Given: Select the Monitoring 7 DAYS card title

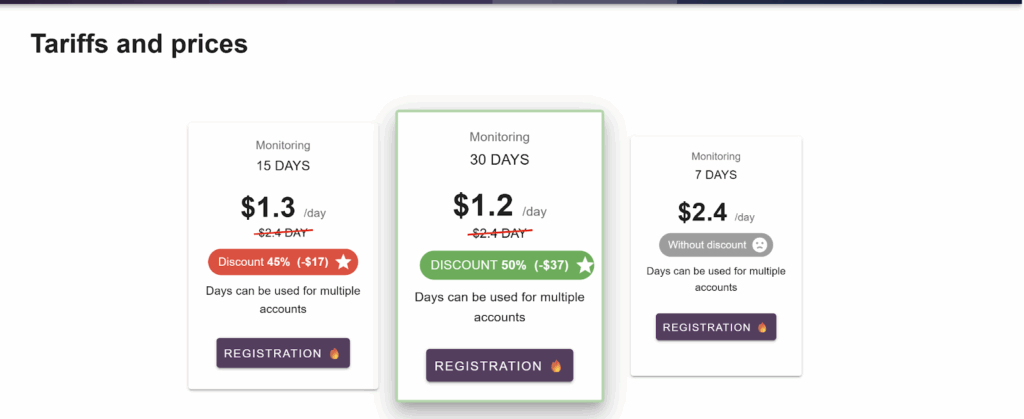Looking at the screenshot, I should pyautogui.click(x=715, y=165).
